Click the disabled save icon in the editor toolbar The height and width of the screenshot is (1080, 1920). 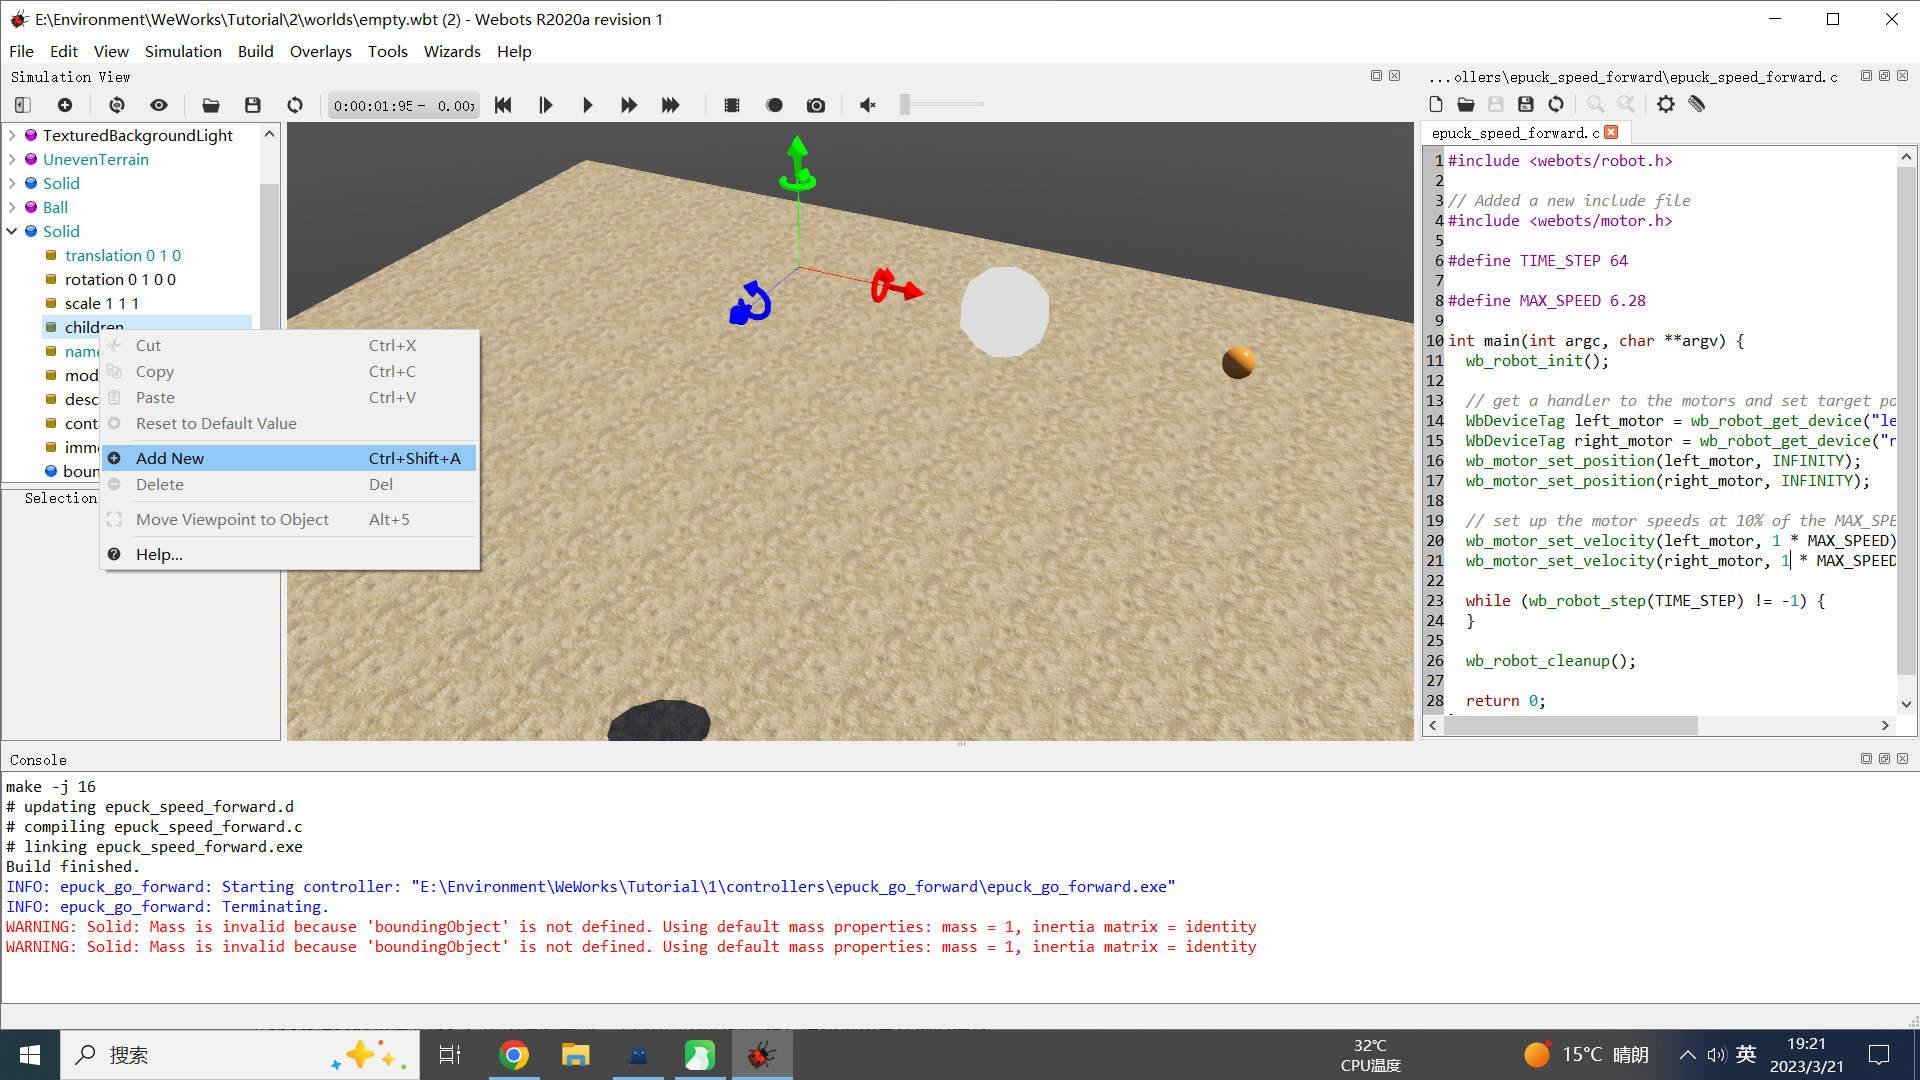coord(1496,104)
